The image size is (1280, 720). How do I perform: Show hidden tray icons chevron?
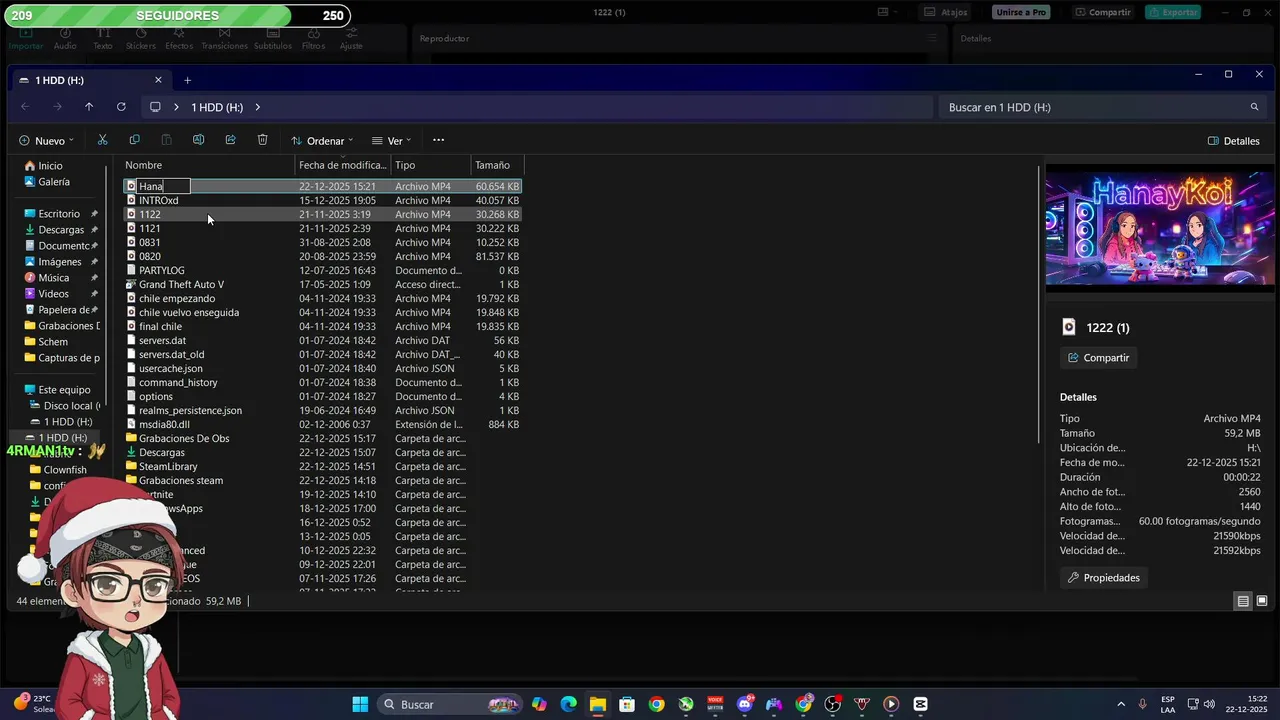click(x=1120, y=704)
